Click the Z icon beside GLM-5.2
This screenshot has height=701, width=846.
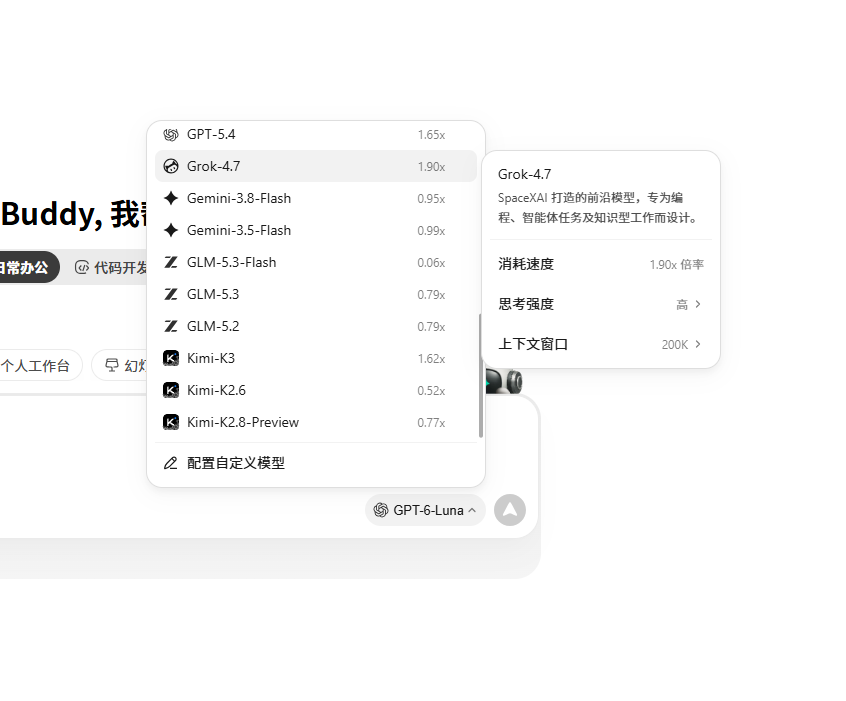point(170,326)
